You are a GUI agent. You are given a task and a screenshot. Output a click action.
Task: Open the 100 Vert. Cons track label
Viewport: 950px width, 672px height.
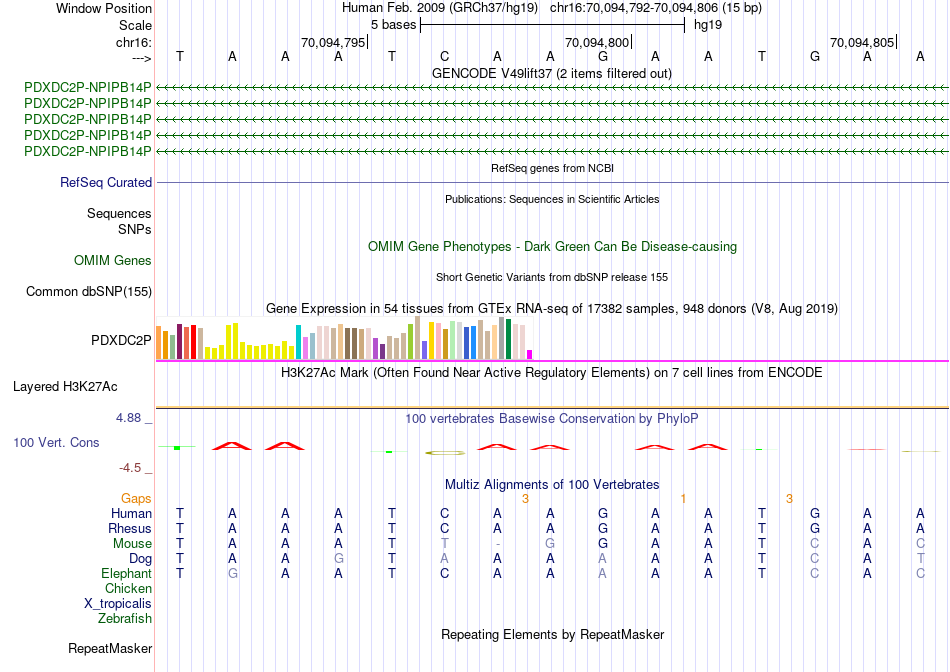[56, 442]
